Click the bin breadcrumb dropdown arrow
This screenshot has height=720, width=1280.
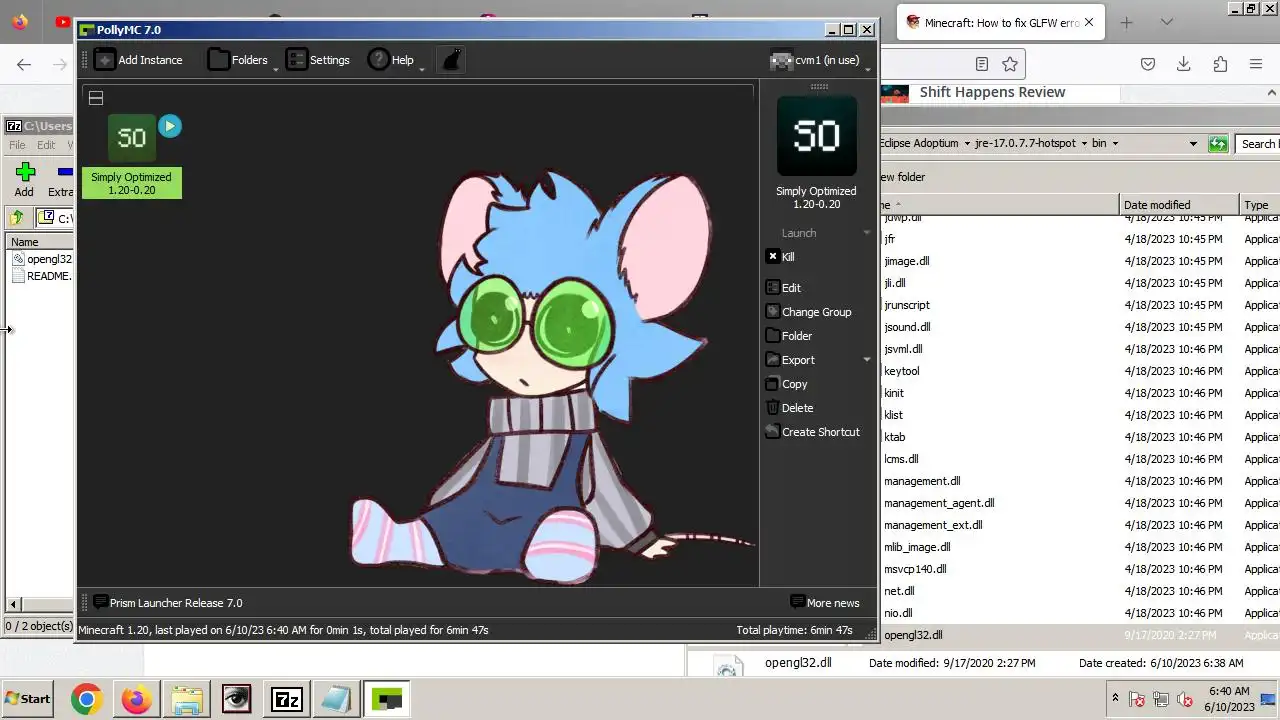click(1115, 144)
